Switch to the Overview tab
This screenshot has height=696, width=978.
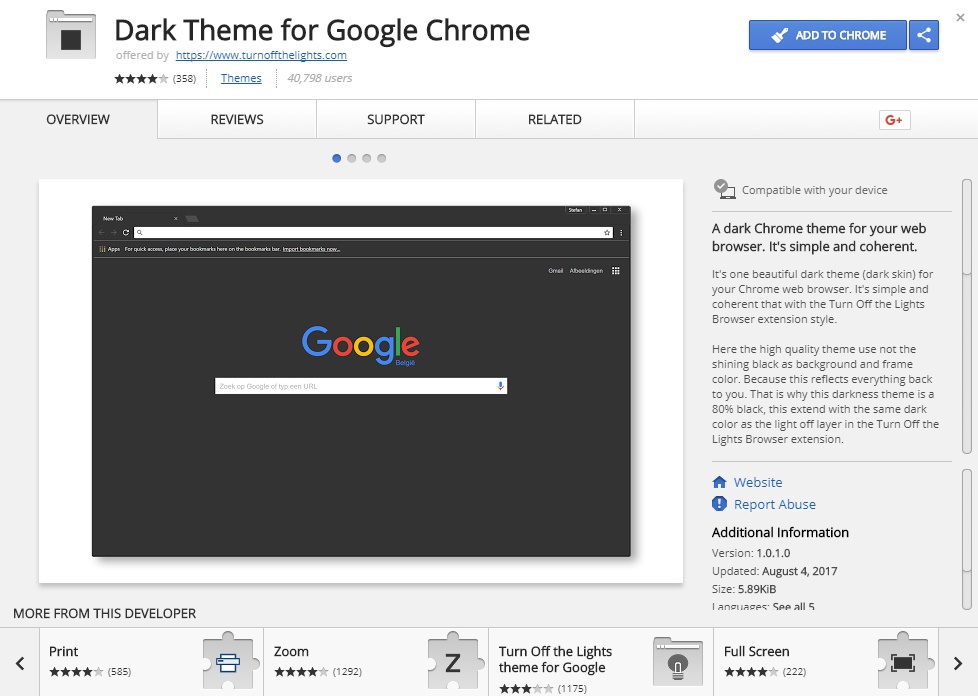[x=78, y=119]
